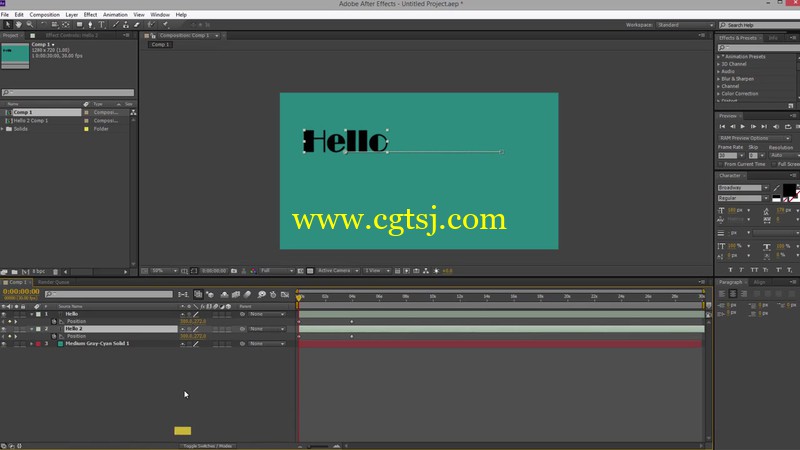Select the Brush tool
Image resolution: width=800 pixels, height=450 pixels.
(x=116, y=24)
